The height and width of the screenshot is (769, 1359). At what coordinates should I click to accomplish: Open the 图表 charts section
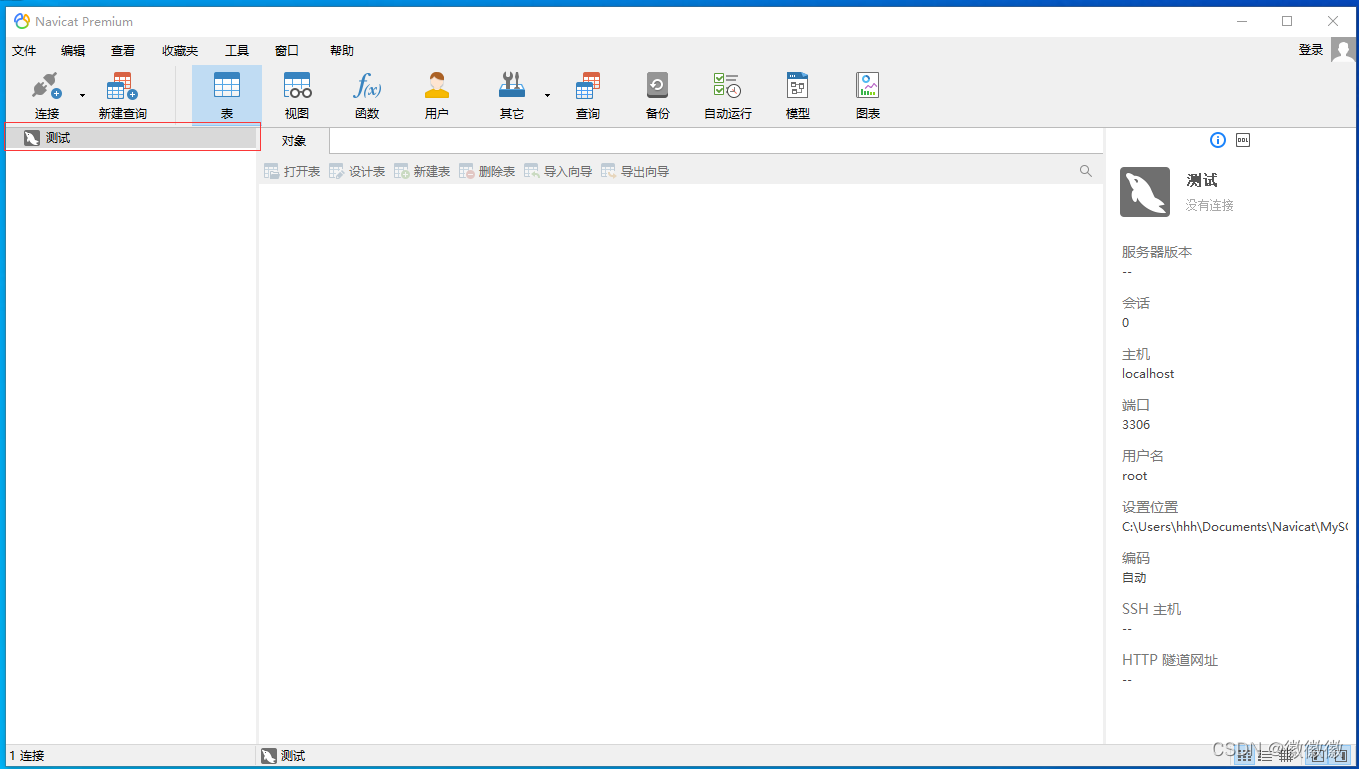868,95
